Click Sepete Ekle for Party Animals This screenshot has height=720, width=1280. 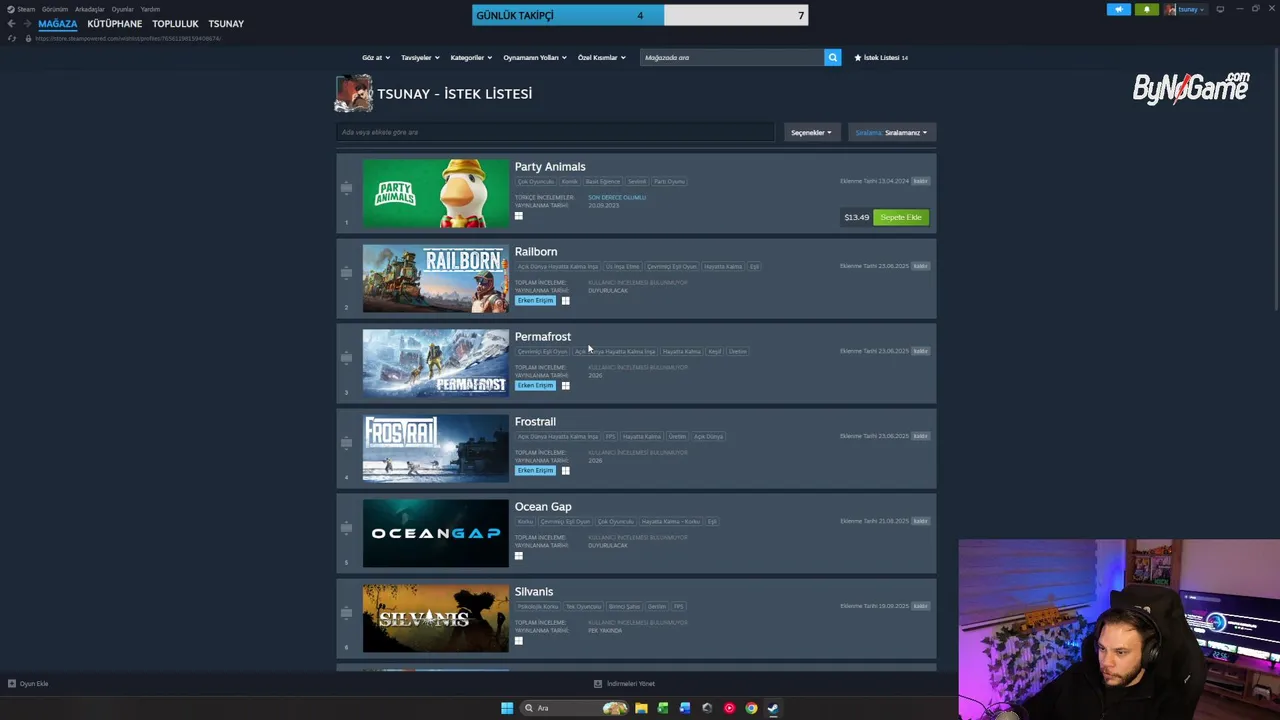tap(901, 217)
